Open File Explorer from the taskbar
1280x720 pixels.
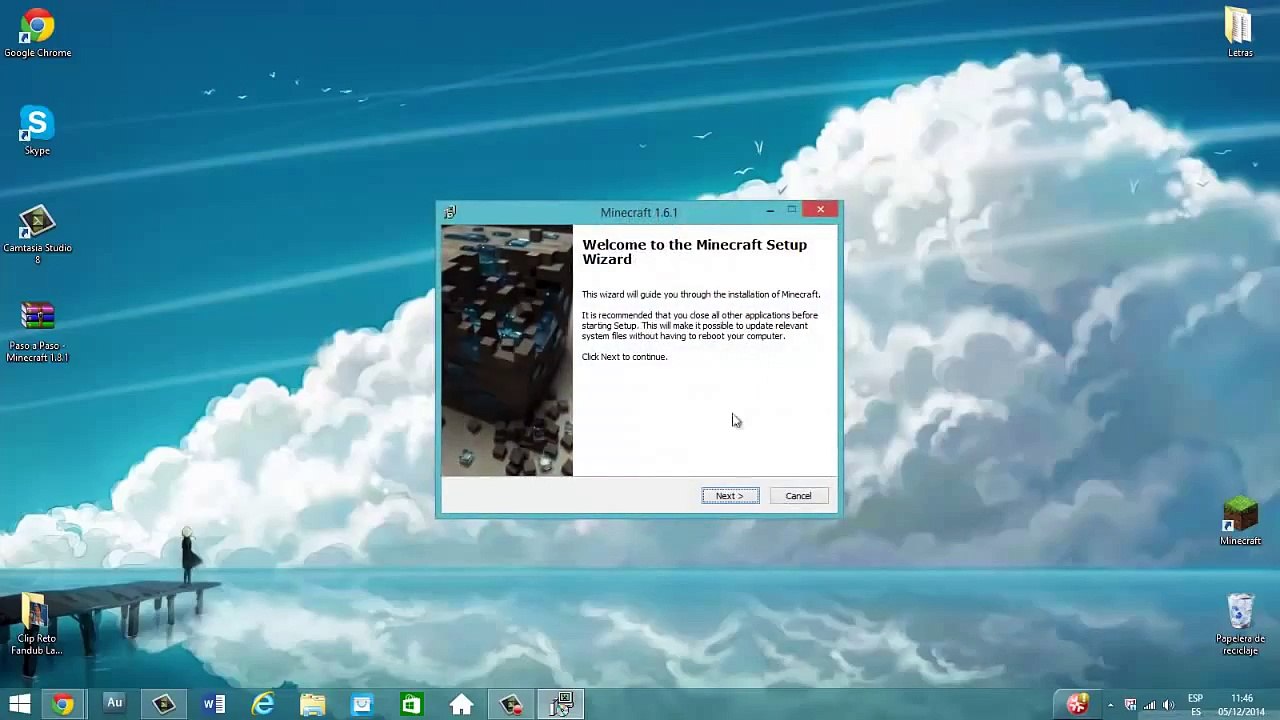click(x=313, y=704)
